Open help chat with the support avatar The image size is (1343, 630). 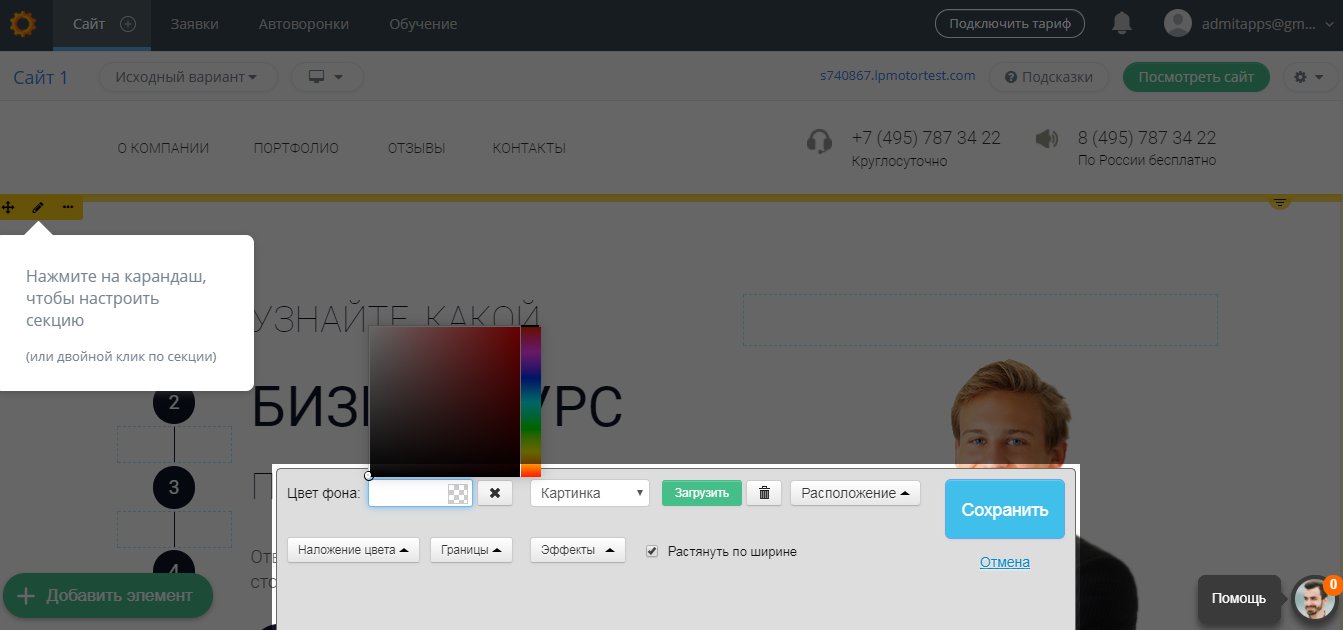[1312, 598]
